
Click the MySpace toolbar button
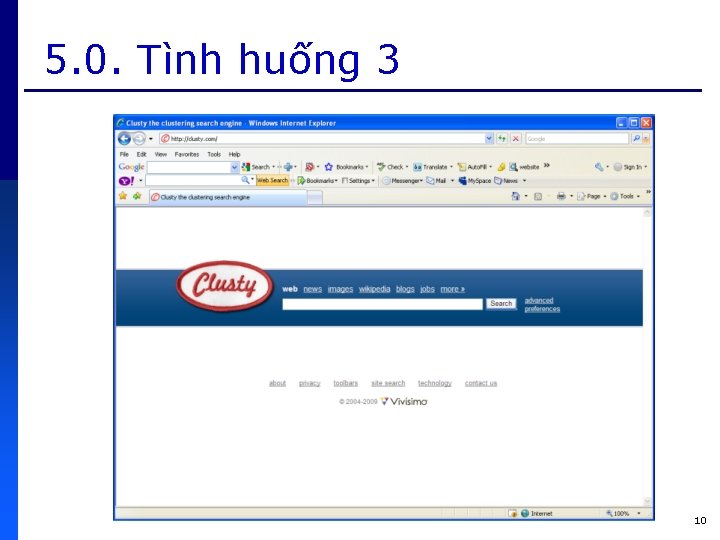(475, 181)
